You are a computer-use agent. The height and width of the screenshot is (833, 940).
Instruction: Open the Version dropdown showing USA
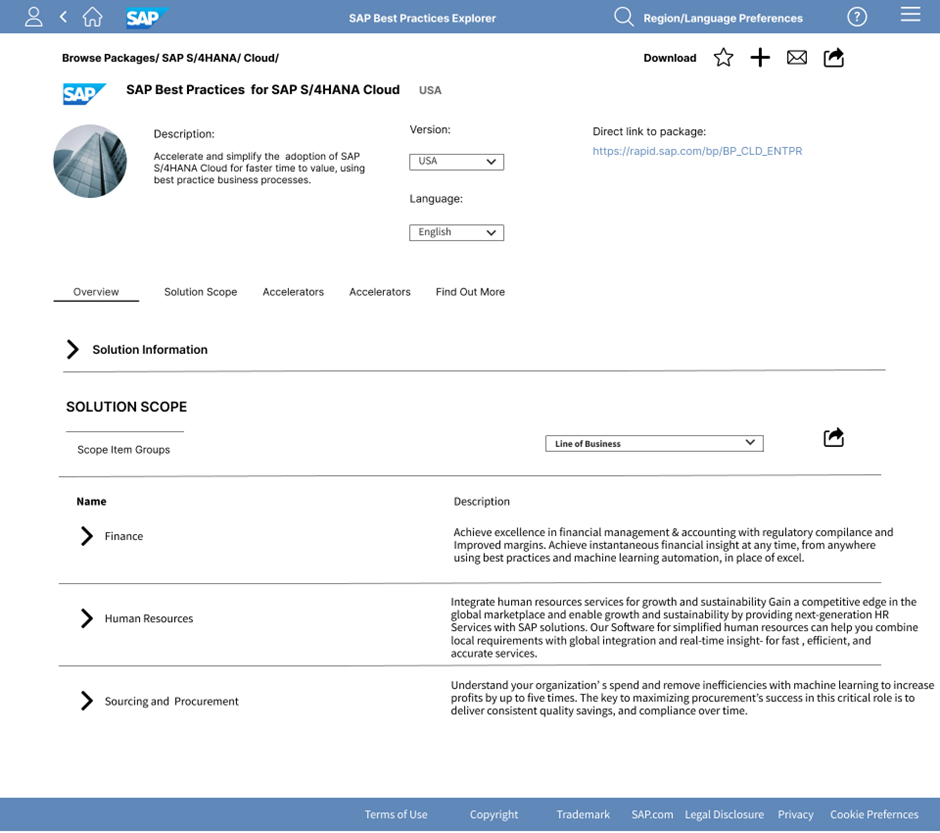coord(456,161)
